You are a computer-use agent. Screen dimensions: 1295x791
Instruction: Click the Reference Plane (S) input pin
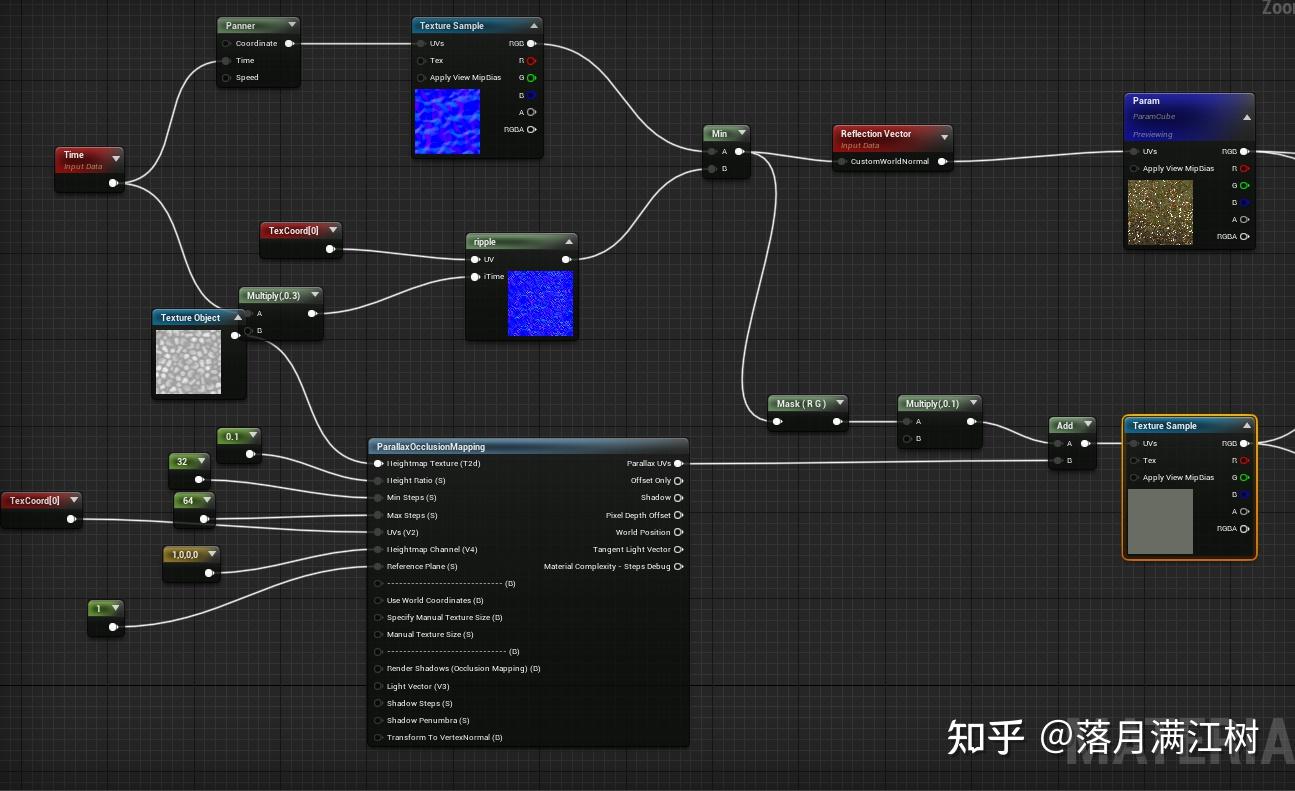pos(378,566)
